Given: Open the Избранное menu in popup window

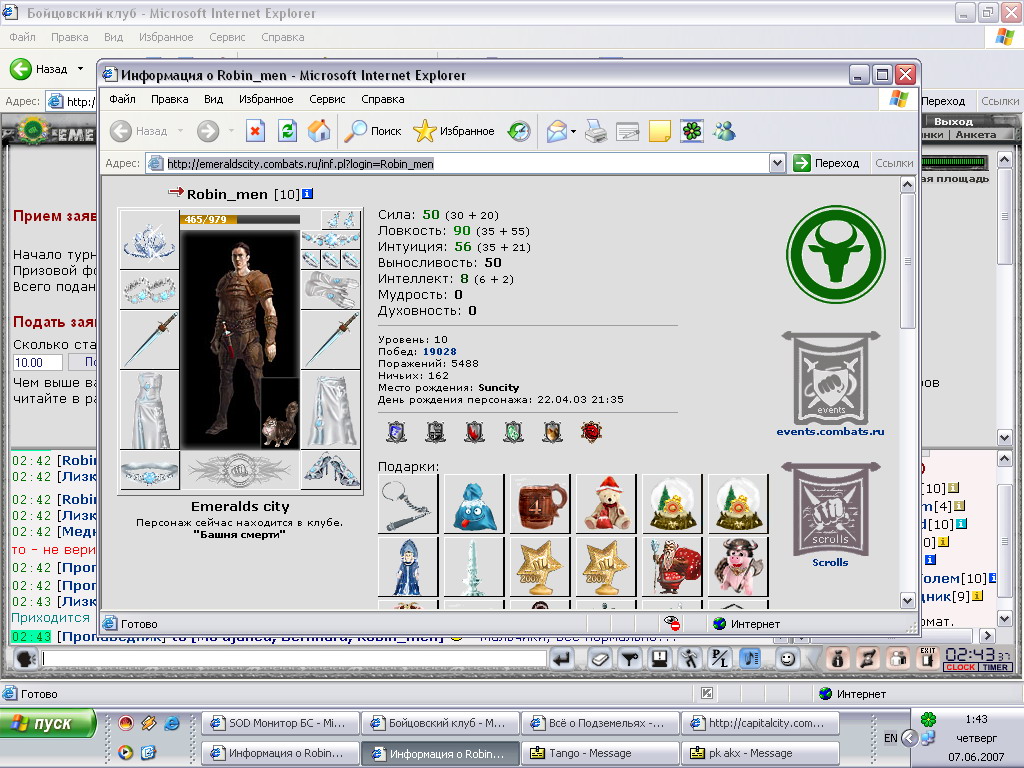Looking at the screenshot, I should [x=266, y=99].
